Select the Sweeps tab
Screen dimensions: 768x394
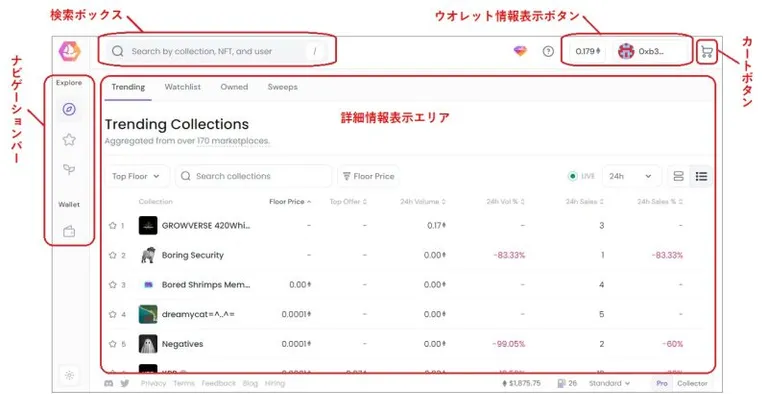coord(283,87)
